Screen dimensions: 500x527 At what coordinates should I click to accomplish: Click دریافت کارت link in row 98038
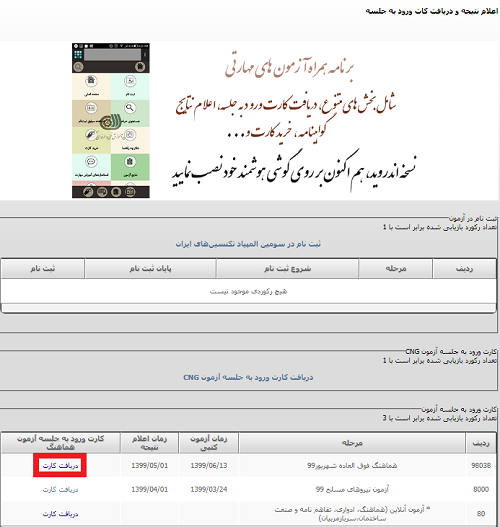click(60, 465)
